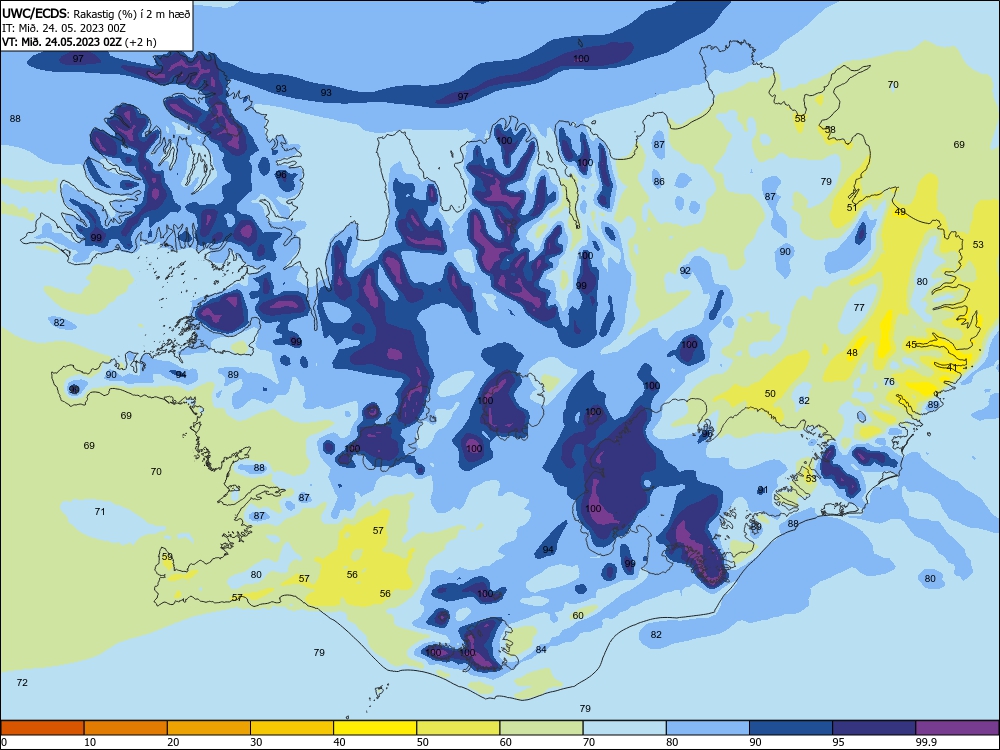Viewport: 1000px width, 750px height.
Task: Click the map value 92 in the north-central area
Action: (685, 270)
